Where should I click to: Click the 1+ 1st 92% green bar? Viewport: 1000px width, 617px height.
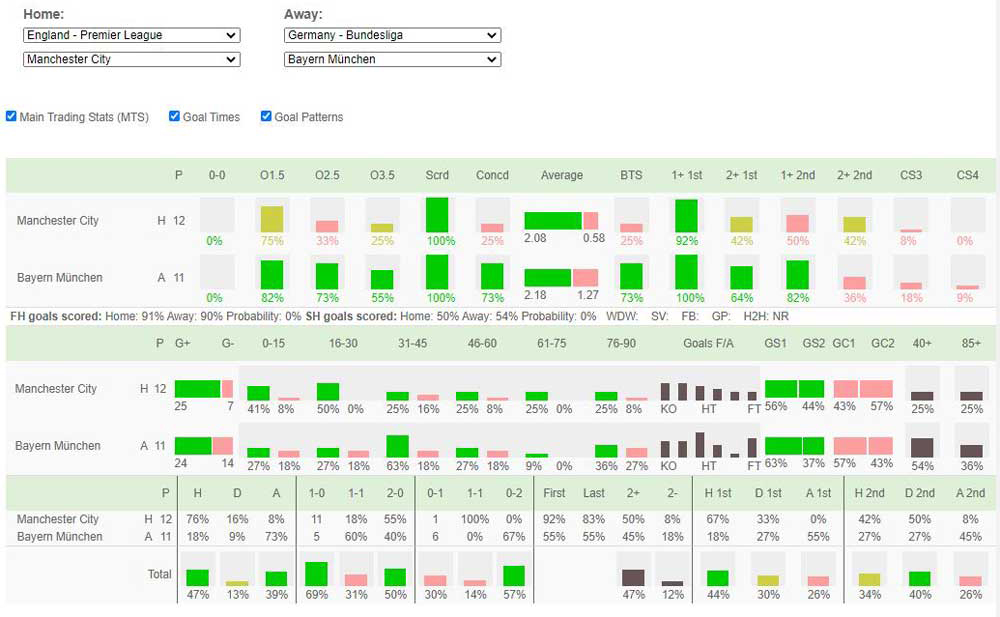(686, 213)
